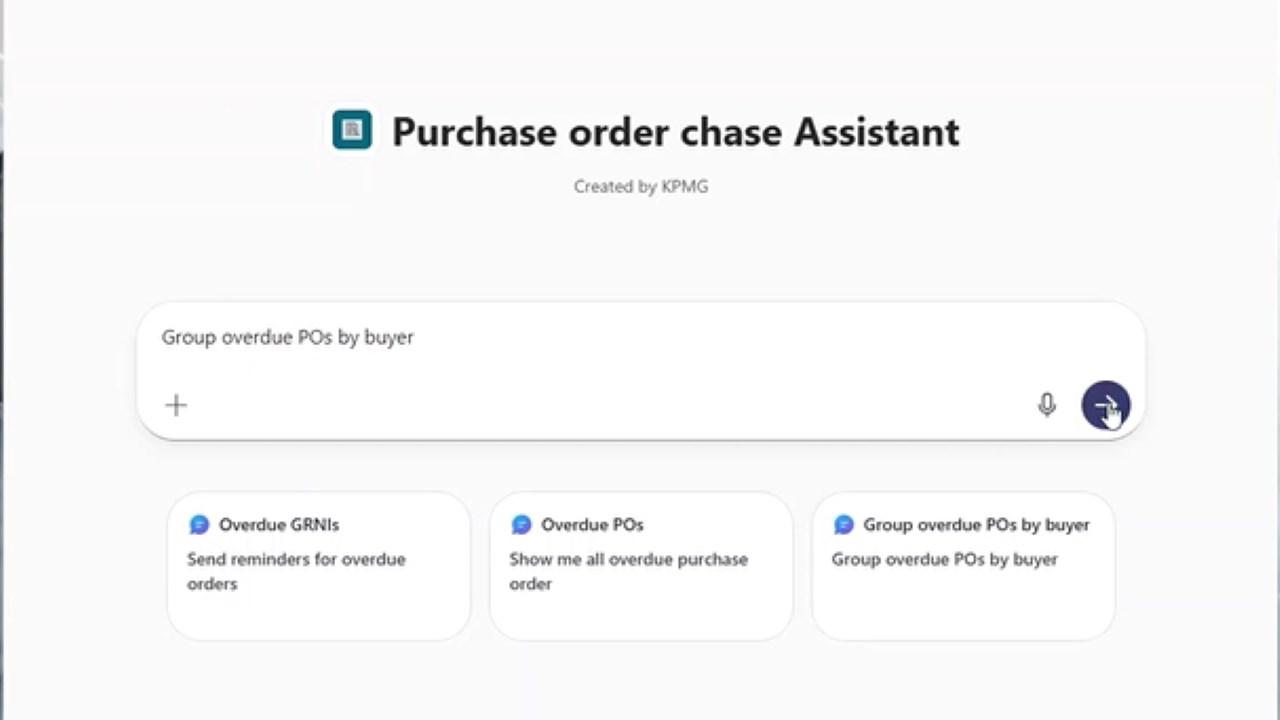This screenshot has height=720, width=1280.
Task: Select the Overdue POs card title
Action: pos(592,524)
